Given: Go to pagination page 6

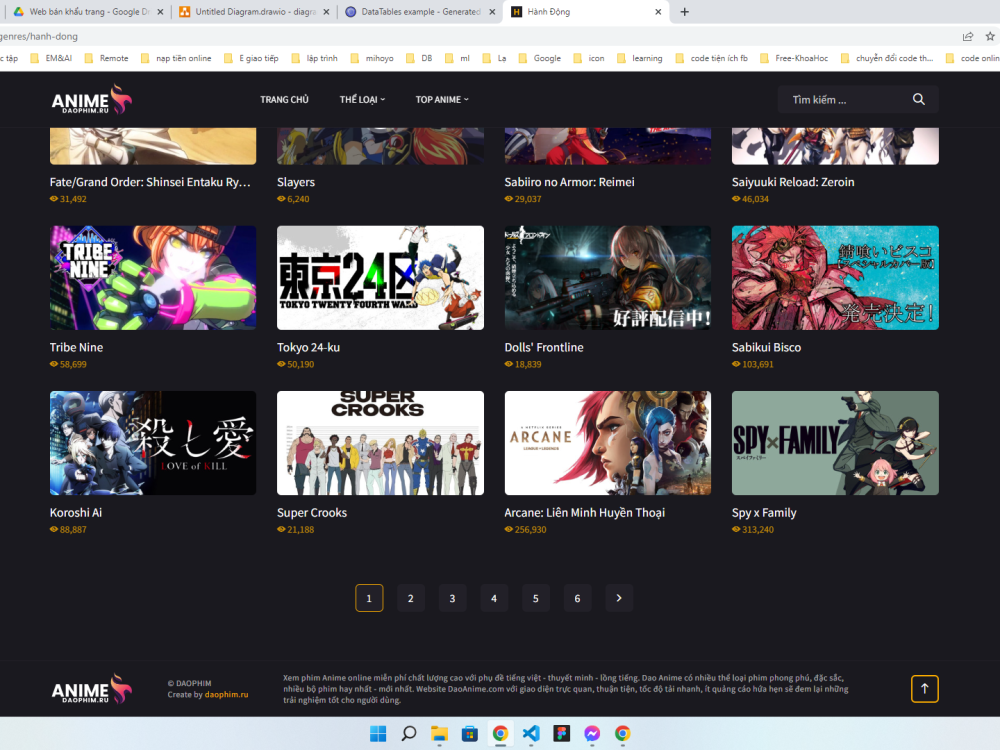Looking at the screenshot, I should click(577, 598).
